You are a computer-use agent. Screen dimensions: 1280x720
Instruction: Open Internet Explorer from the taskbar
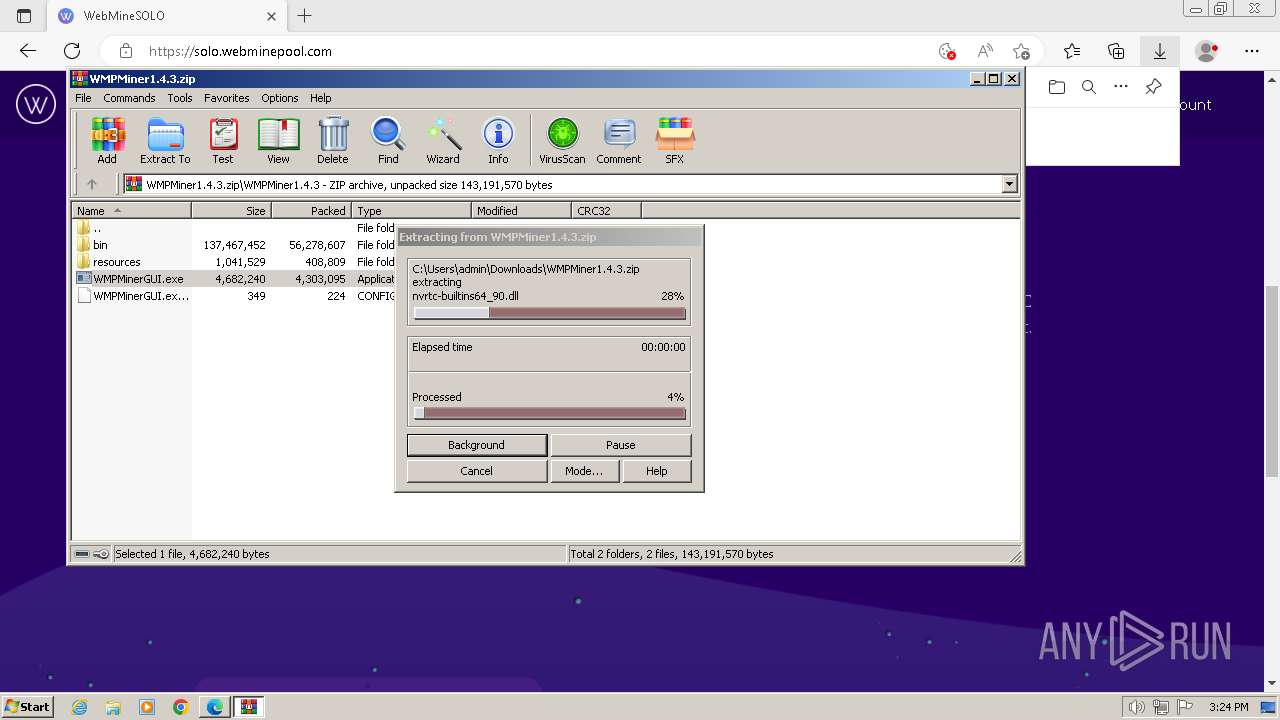[79, 707]
